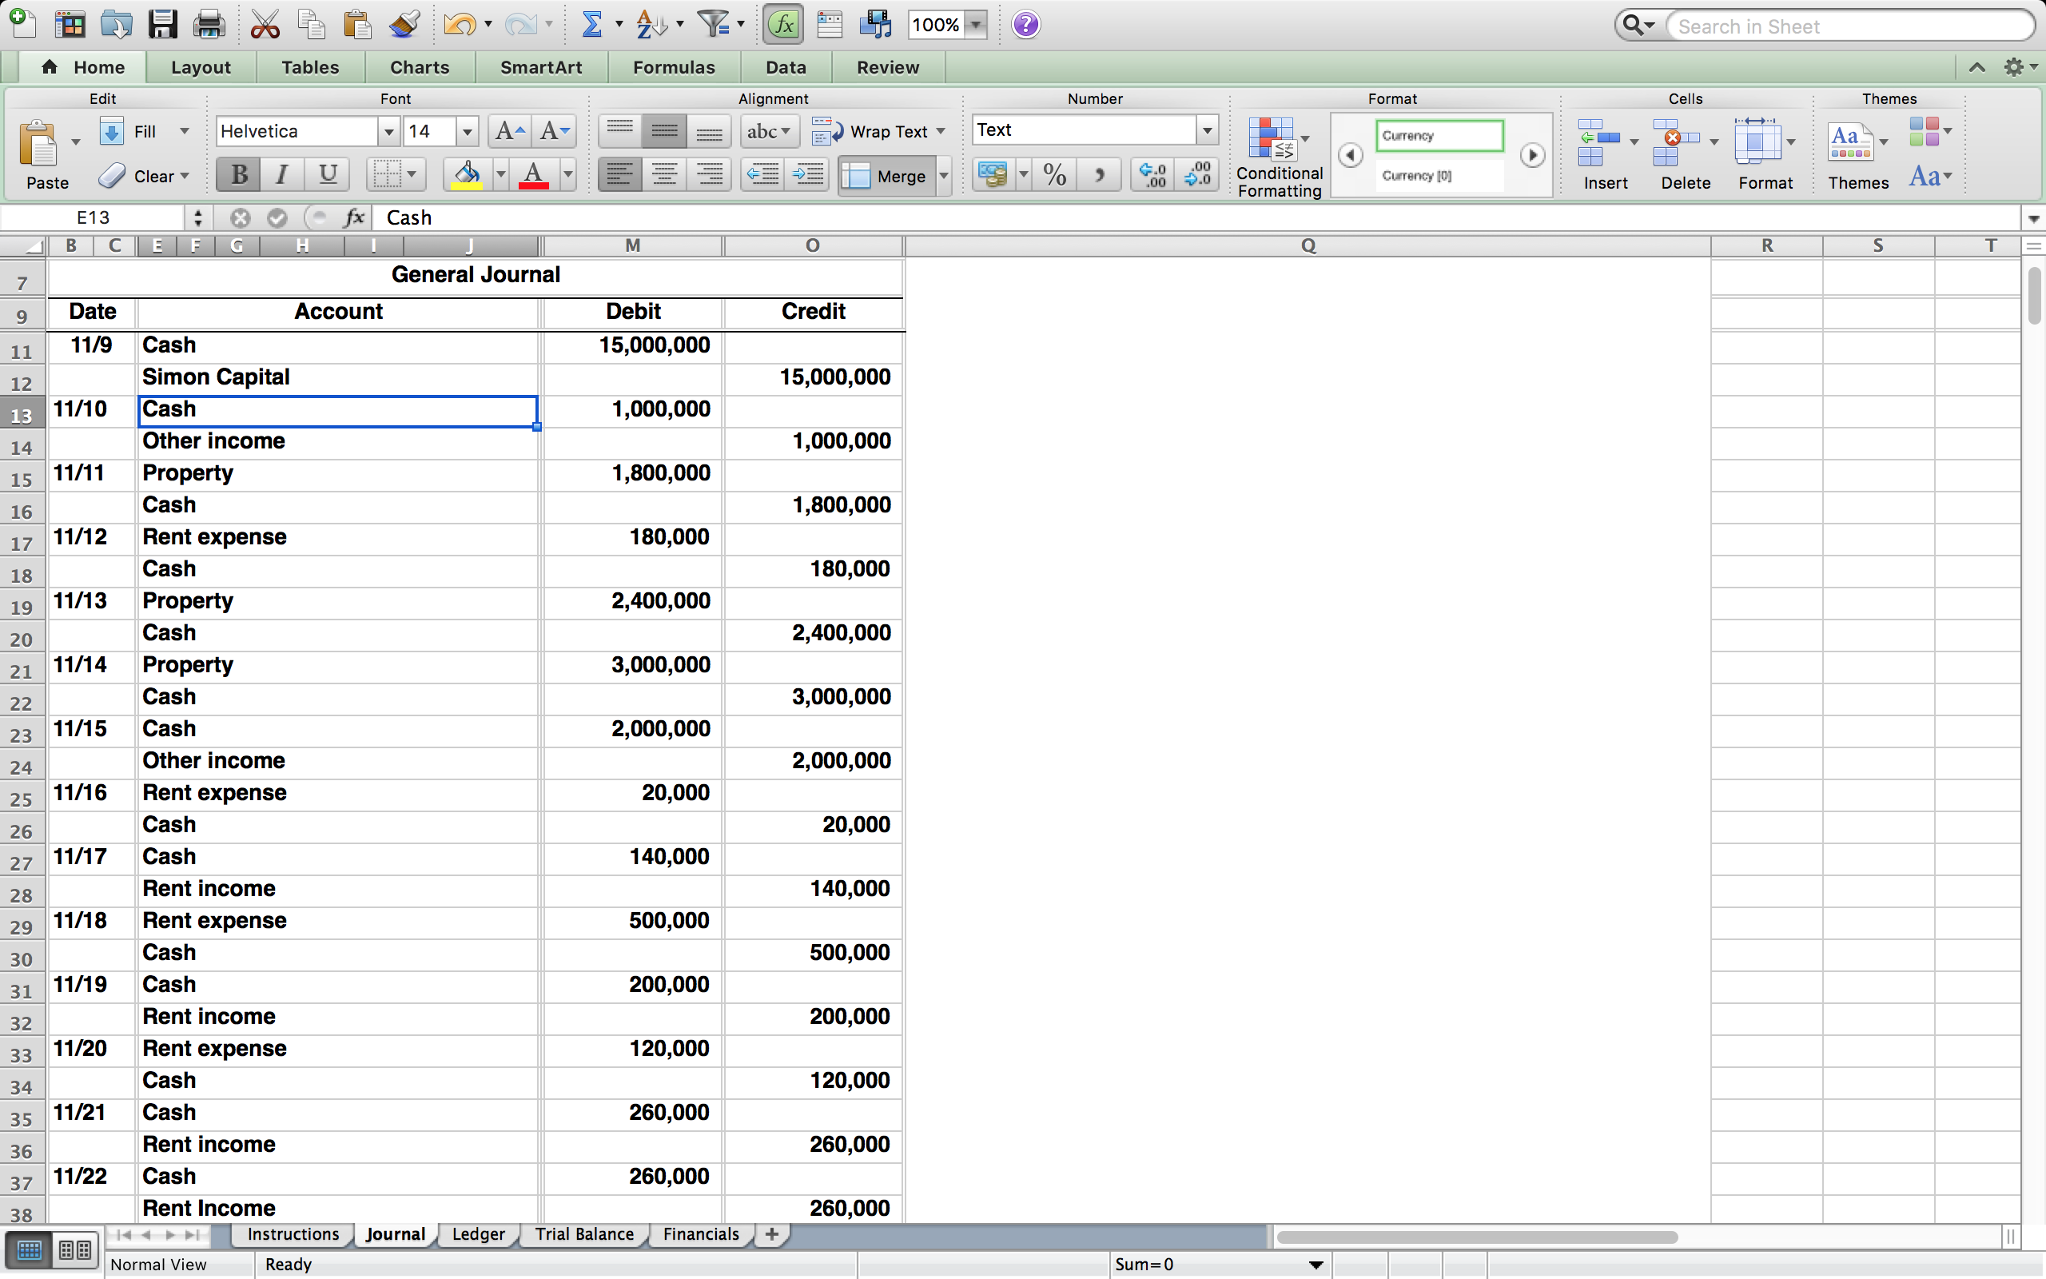Click the horizontal scrollbar thumb
Image resolution: width=2046 pixels, height=1279 pixels.
[1478, 1237]
